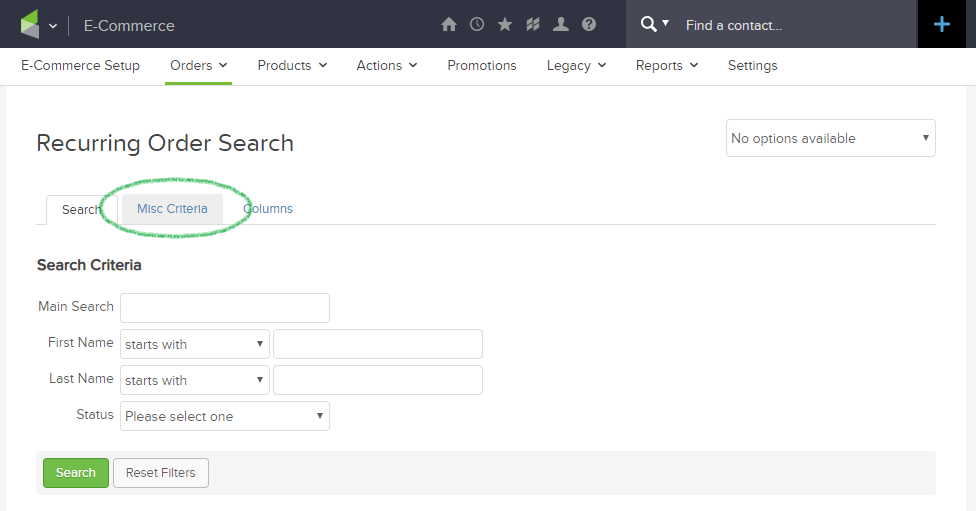Open E-Commerce Setup menu item
This screenshot has width=976, height=511.
80,65
